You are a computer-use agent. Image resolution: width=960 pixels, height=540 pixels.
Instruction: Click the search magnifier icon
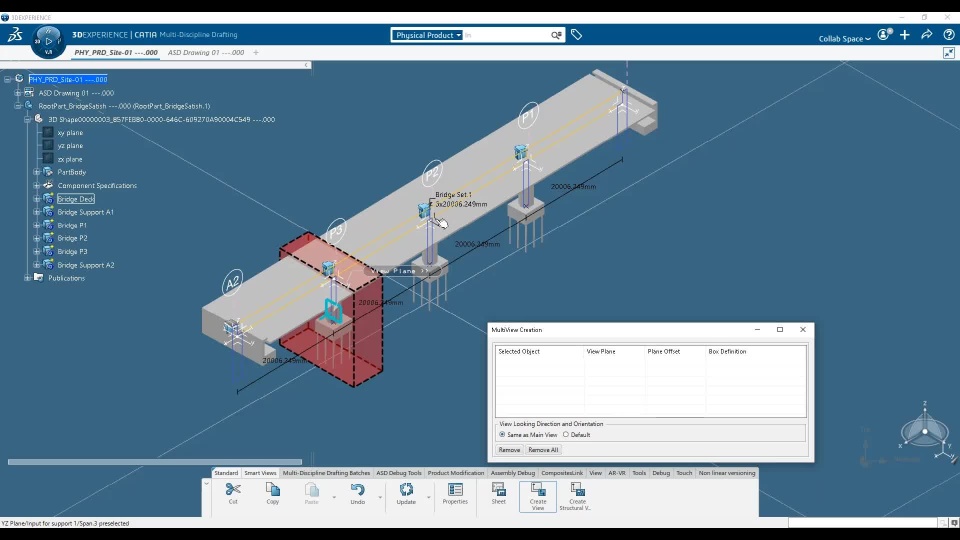coord(556,35)
